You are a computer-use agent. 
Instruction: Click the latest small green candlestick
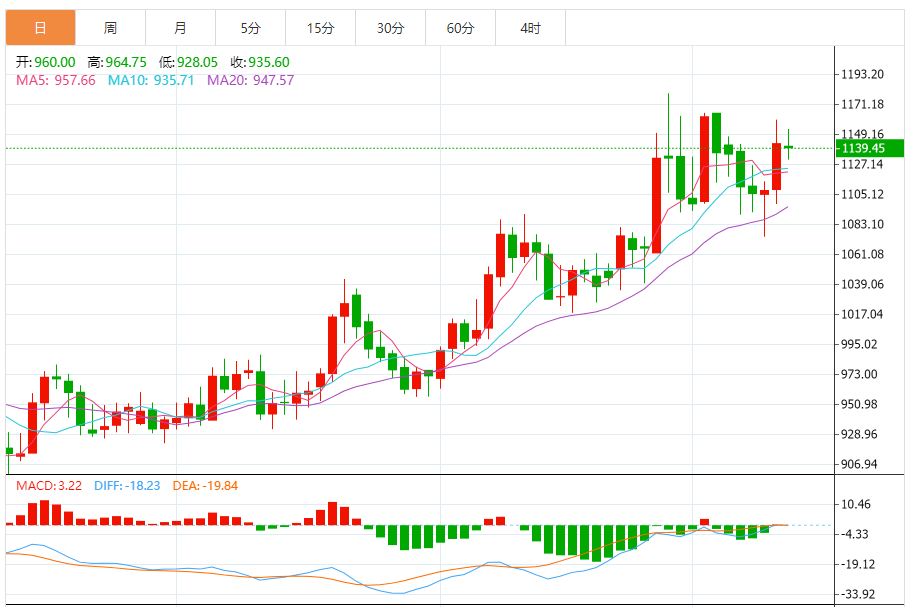coord(788,147)
